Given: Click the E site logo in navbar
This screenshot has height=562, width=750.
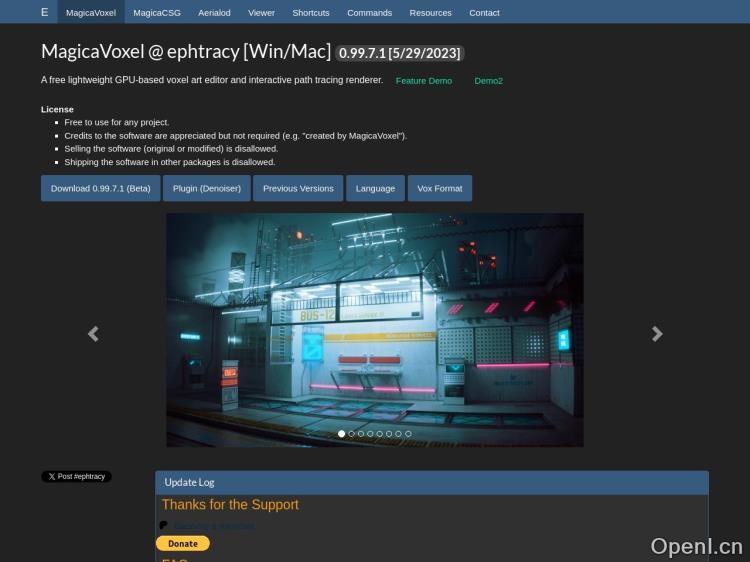Looking at the screenshot, I should [x=44, y=12].
